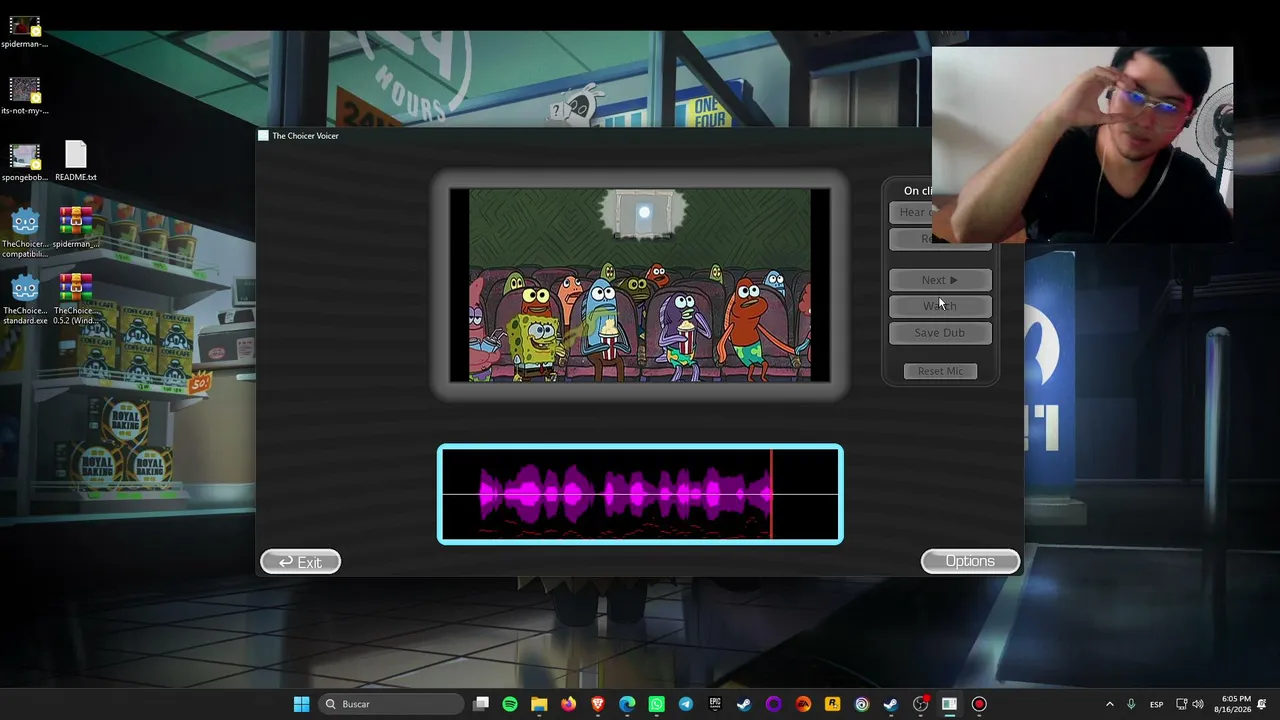Viewport: 1280px width, 720px height.
Task: Click the SpongeBob theater video preview
Action: [x=640, y=285]
